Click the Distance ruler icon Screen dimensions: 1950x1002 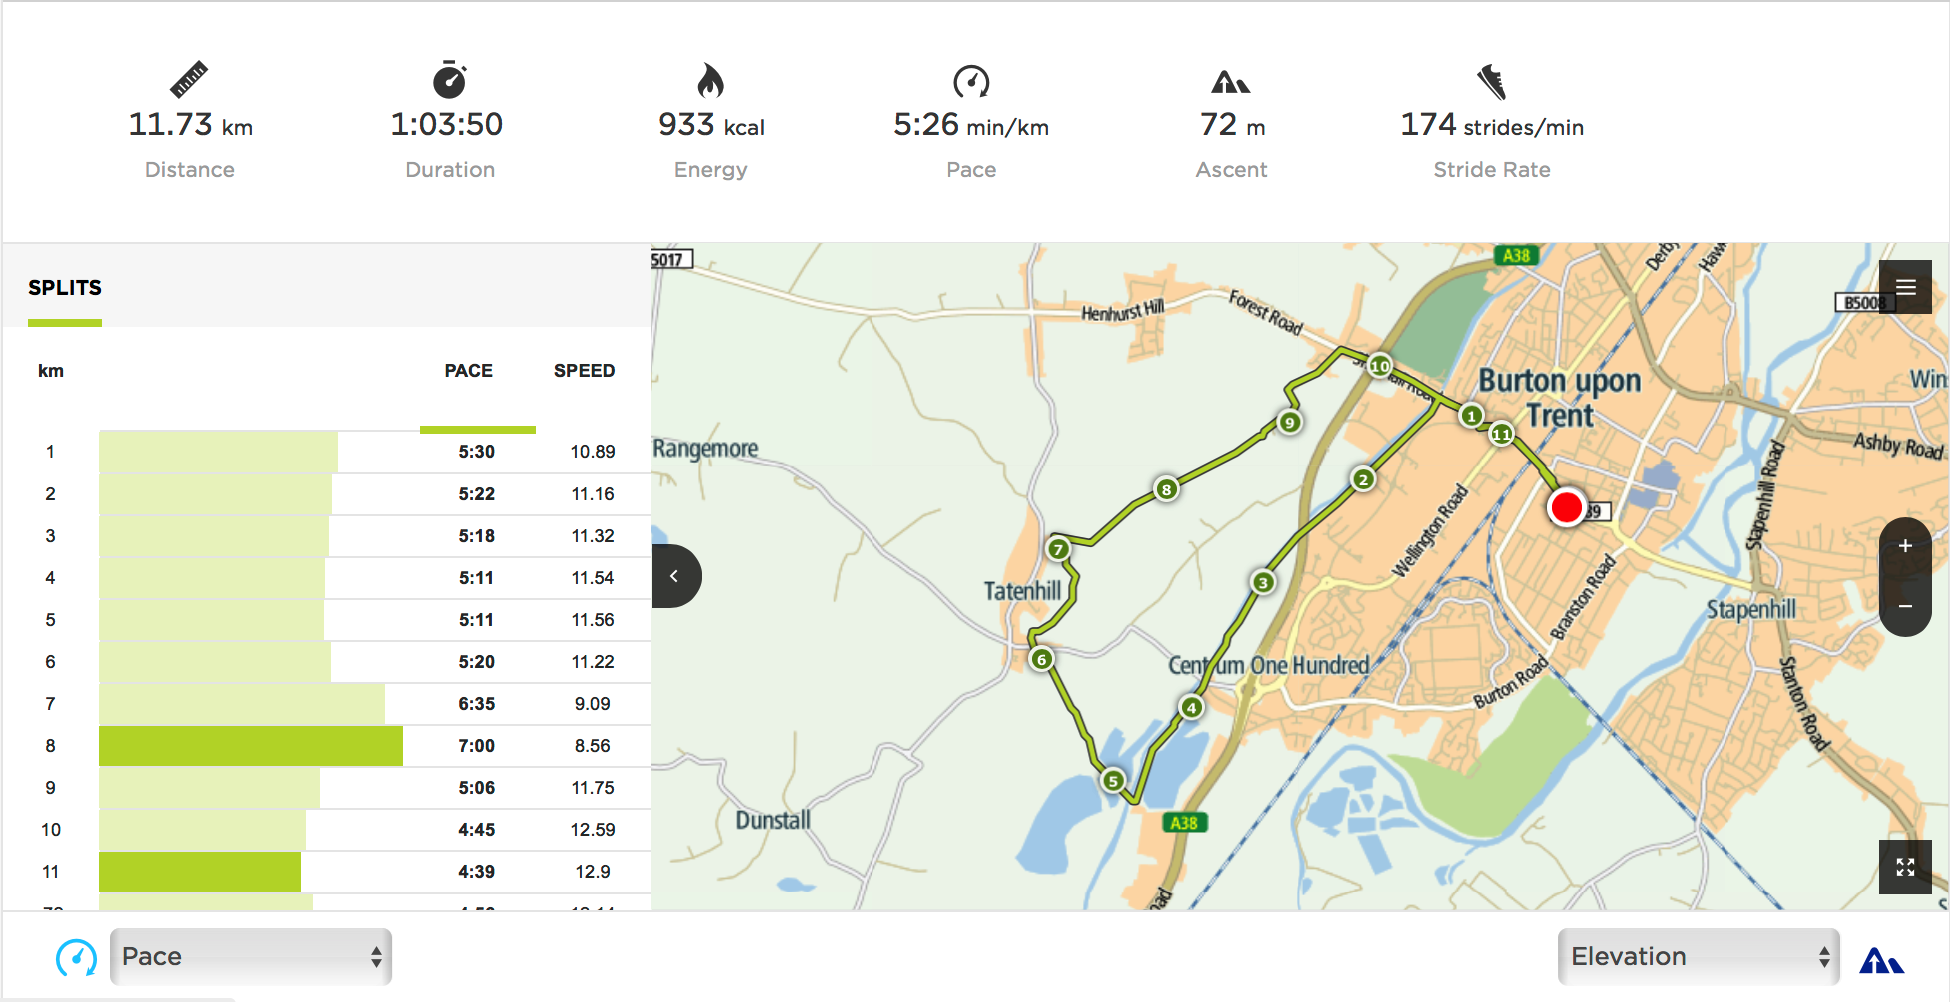190,78
